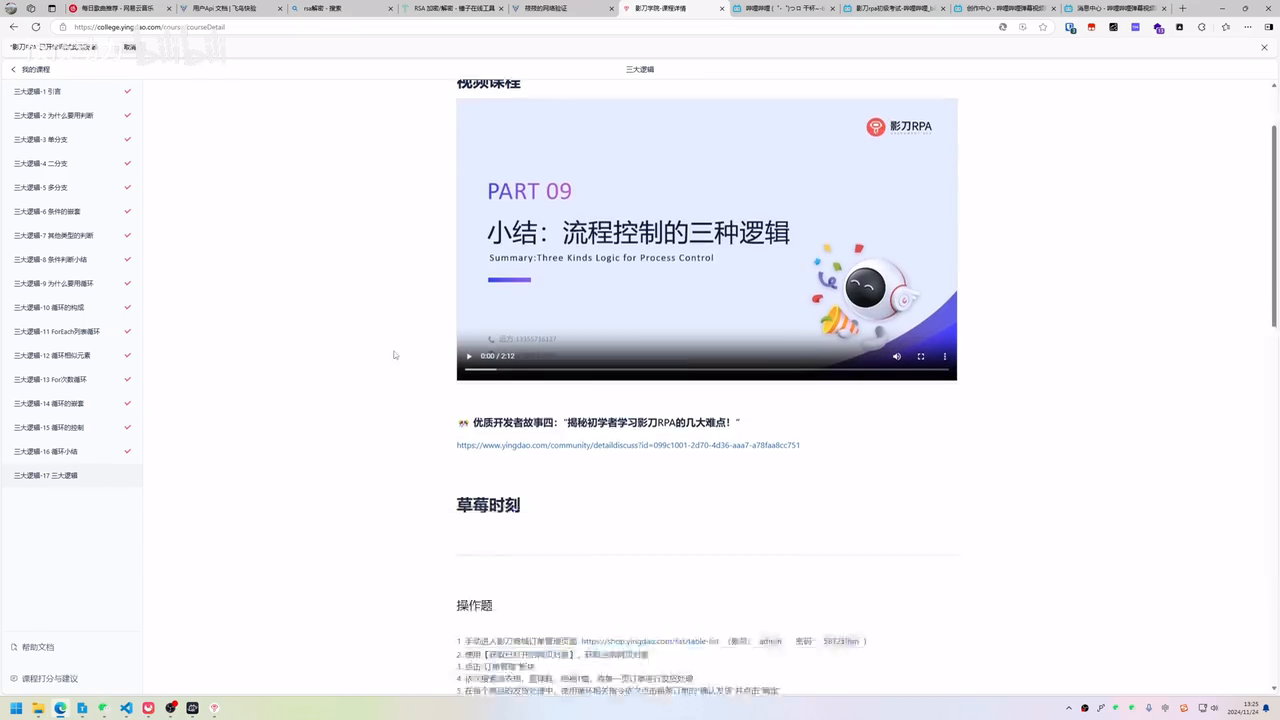This screenshot has height=720, width=1280.
Task: Close the notification bar with the X
Action: (1264, 47)
